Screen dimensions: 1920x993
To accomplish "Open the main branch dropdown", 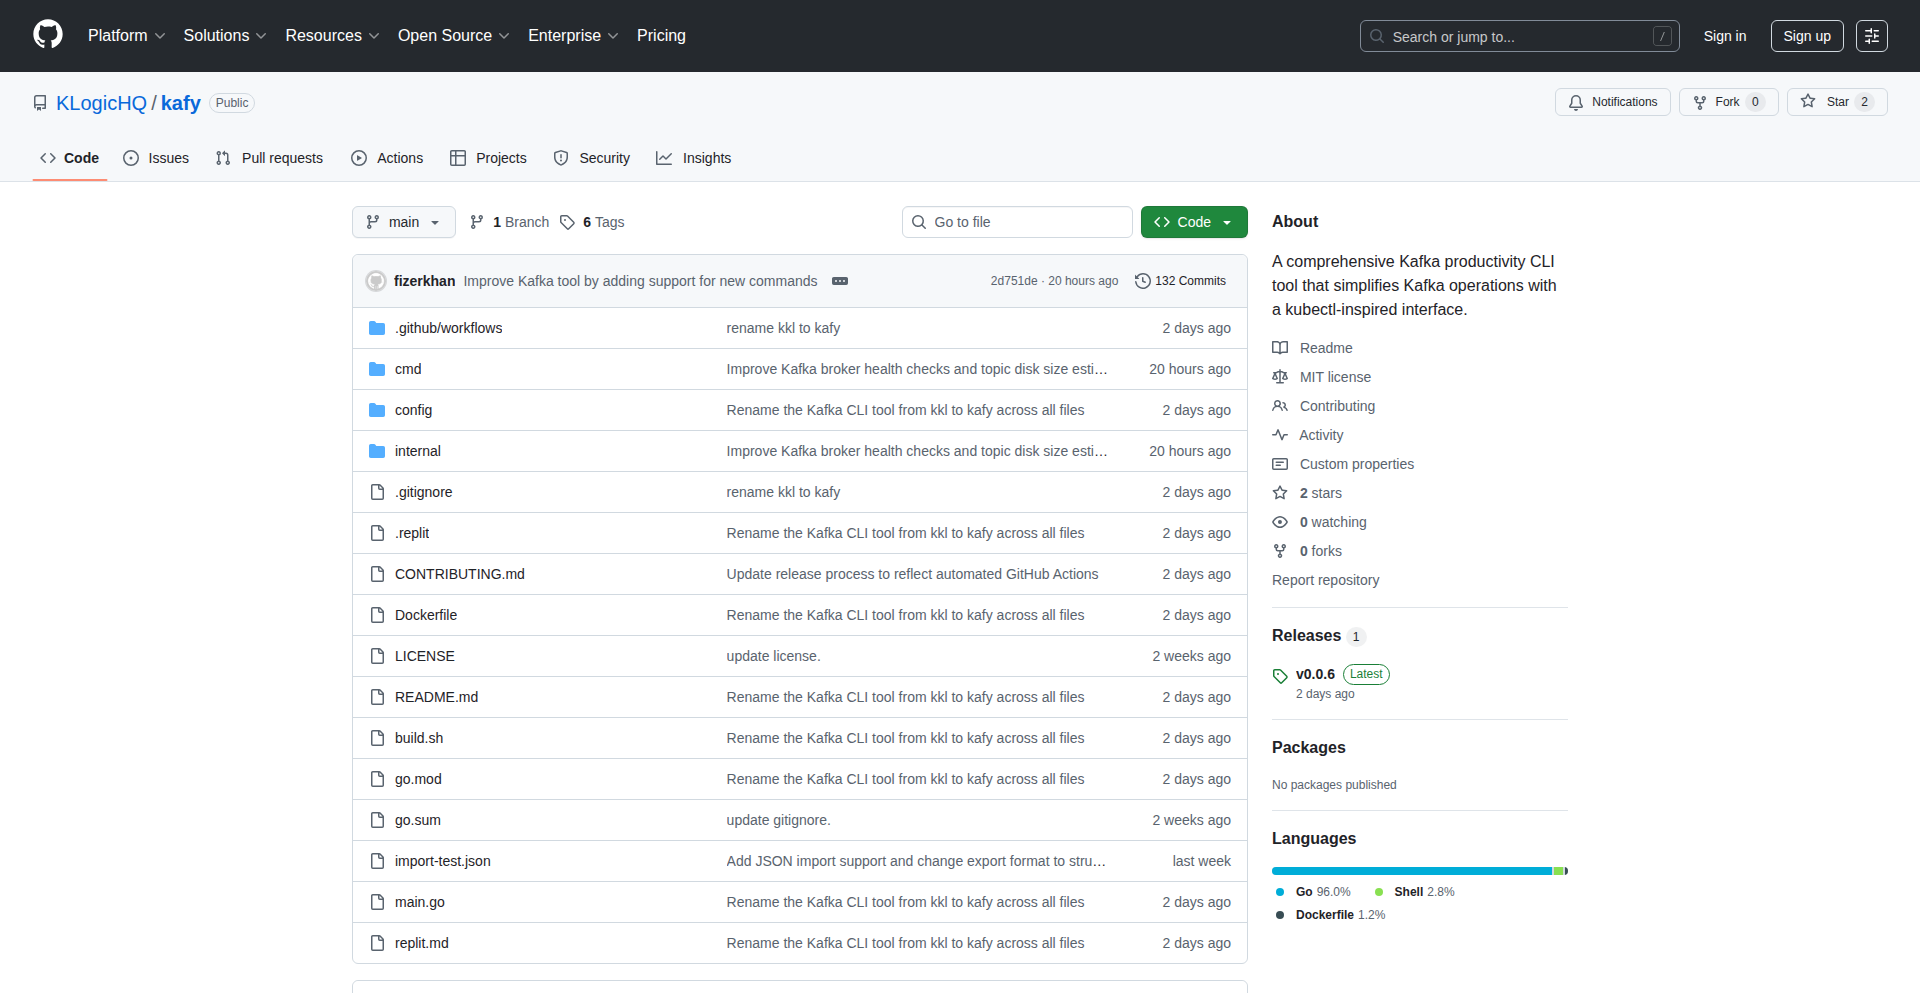I will pos(403,222).
